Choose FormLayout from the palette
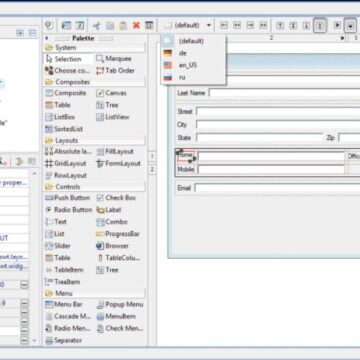 118,164
